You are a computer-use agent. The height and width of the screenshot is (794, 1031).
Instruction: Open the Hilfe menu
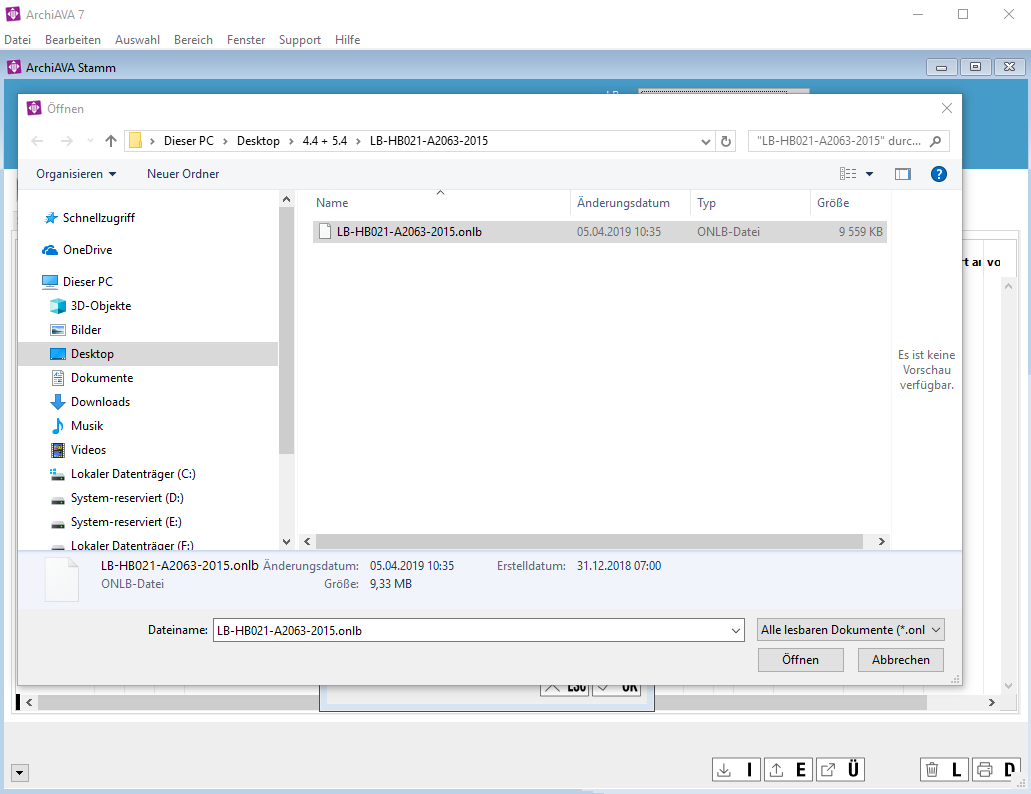point(347,39)
